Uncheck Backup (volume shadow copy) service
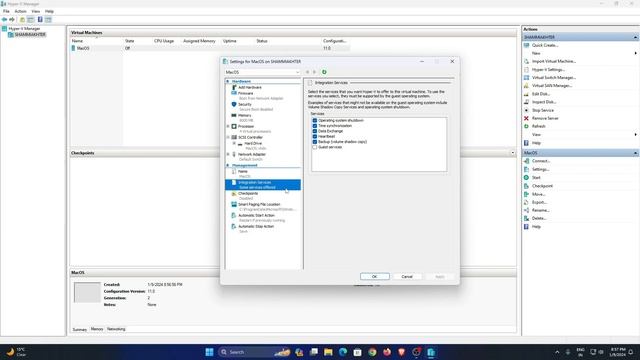 pyautogui.click(x=315, y=142)
